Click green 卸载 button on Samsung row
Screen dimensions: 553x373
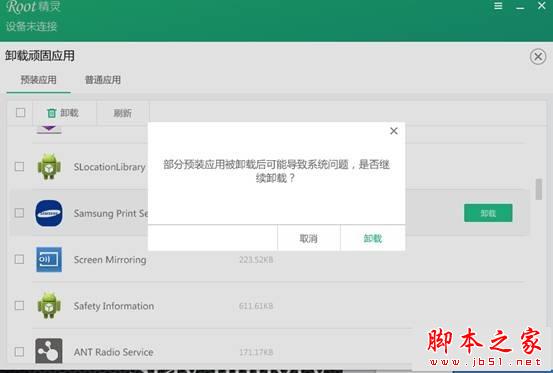488,213
